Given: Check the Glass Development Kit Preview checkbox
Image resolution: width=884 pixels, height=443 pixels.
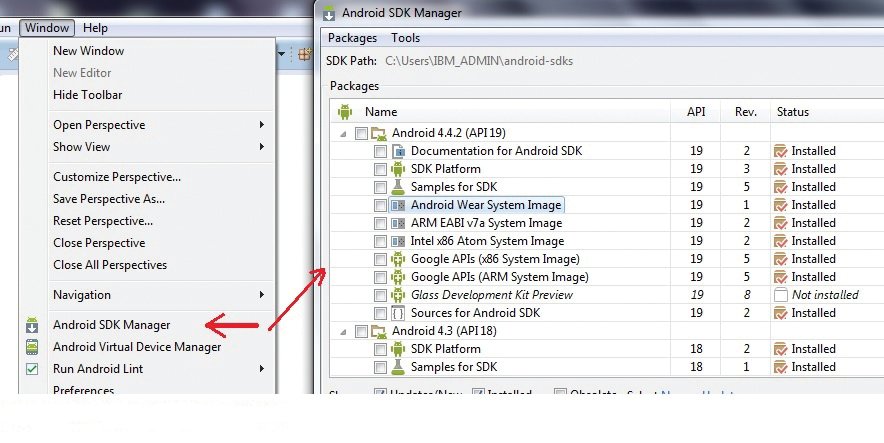Looking at the screenshot, I should [x=380, y=295].
